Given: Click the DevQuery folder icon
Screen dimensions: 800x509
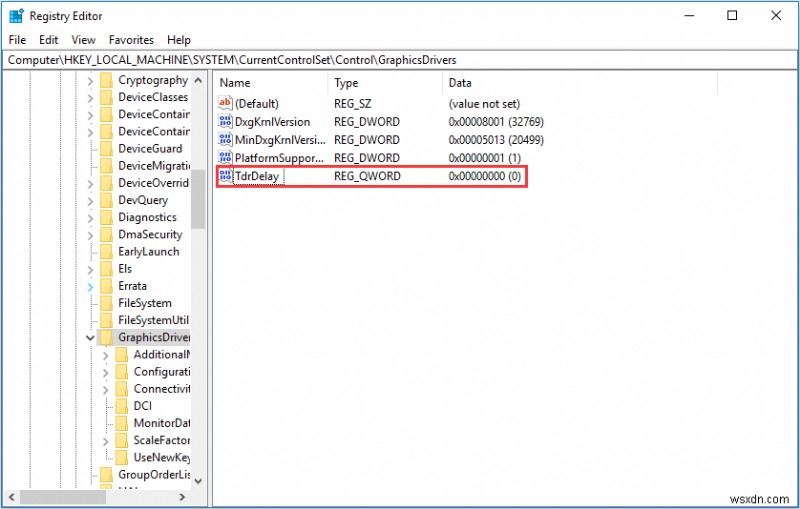Looking at the screenshot, I should pyautogui.click(x=106, y=200).
